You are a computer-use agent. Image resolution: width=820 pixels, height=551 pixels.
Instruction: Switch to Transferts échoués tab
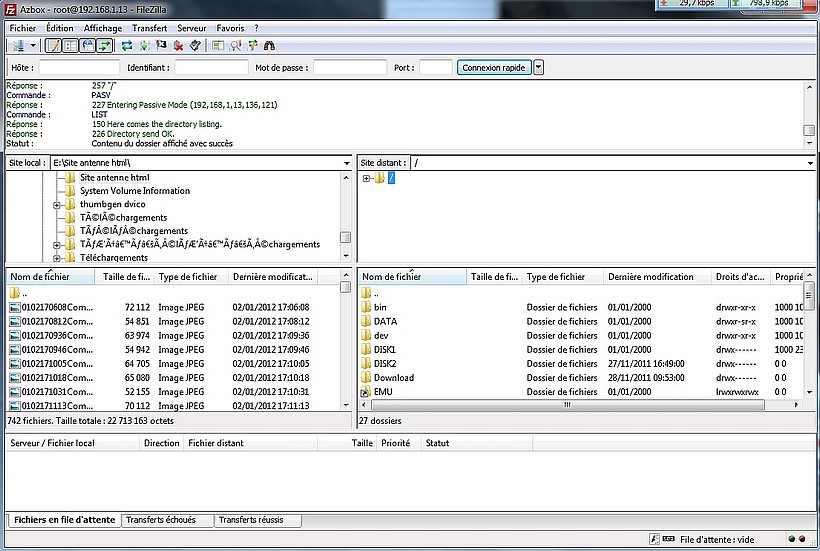click(166, 521)
